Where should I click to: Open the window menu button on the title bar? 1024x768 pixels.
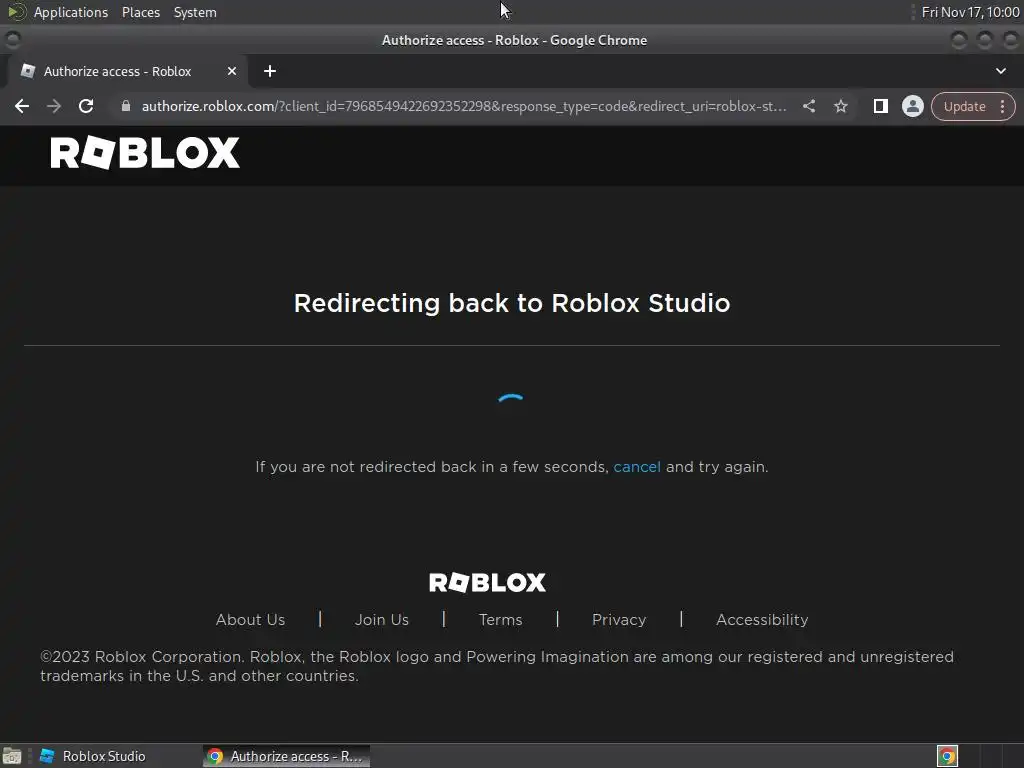[12, 40]
